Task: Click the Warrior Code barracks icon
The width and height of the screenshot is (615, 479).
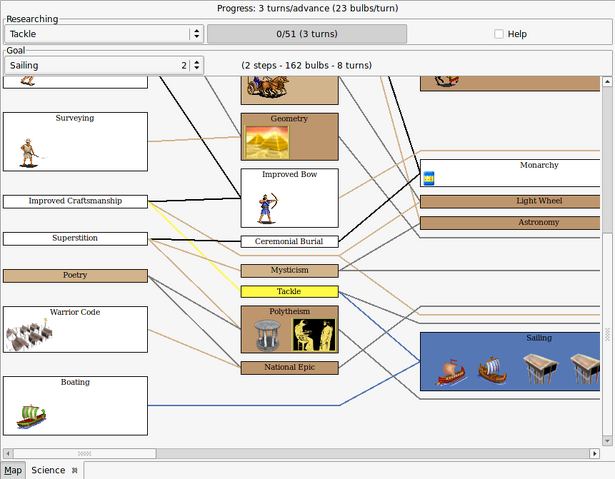Action: [x=28, y=334]
